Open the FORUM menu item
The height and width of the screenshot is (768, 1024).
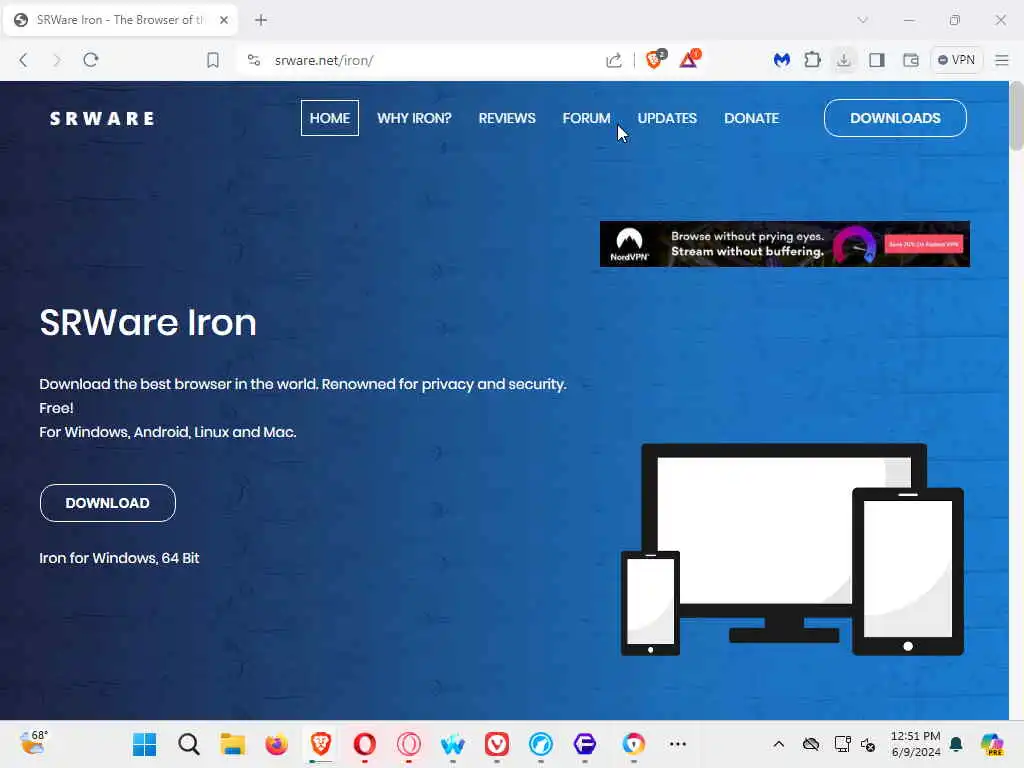tap(586, 118)
